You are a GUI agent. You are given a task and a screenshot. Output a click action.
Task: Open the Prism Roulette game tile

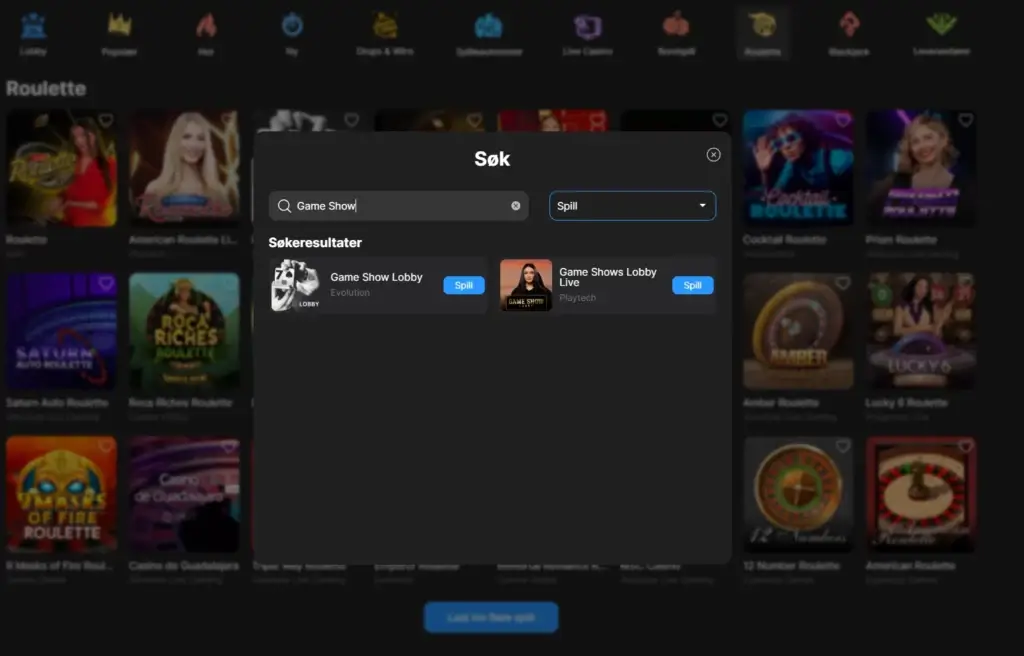click(x=921, y=169)
